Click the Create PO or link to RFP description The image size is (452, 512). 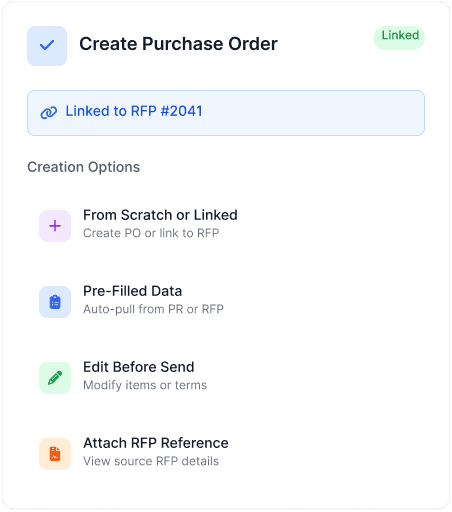tap(151, 233)
